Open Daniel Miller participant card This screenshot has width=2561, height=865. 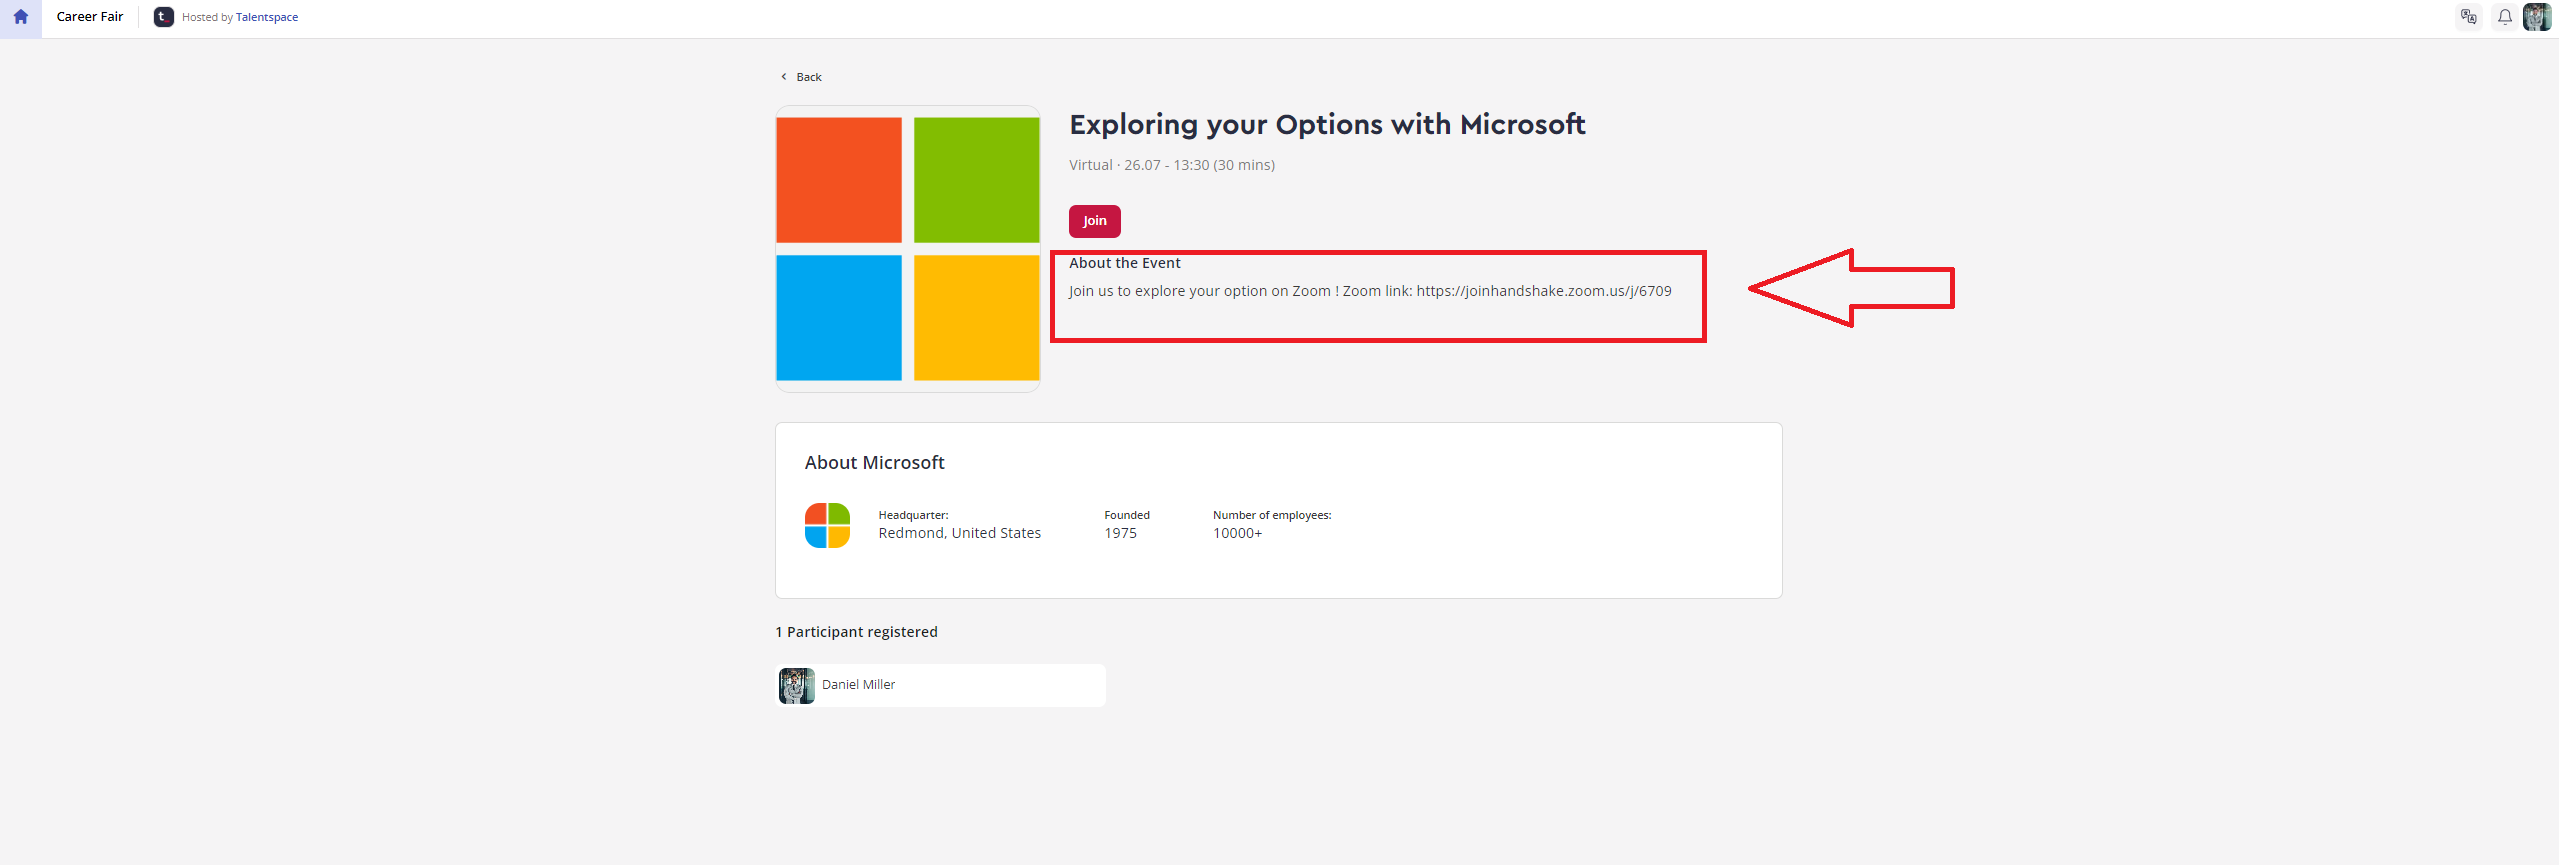click(x=941, y=685)
